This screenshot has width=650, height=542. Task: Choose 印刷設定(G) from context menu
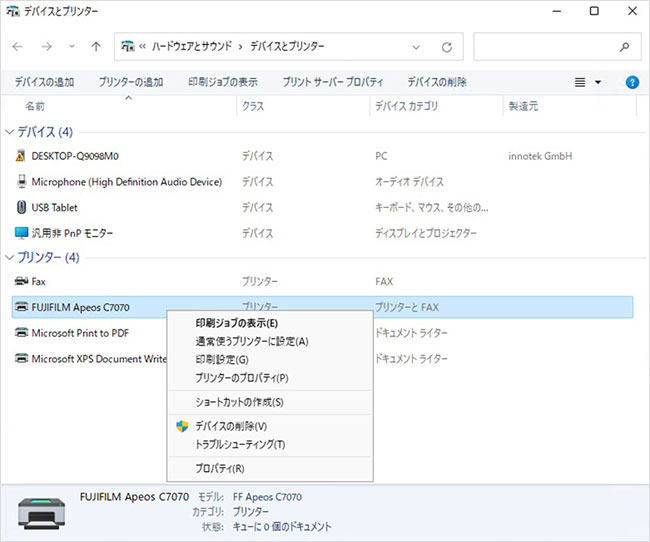point(222,360)
